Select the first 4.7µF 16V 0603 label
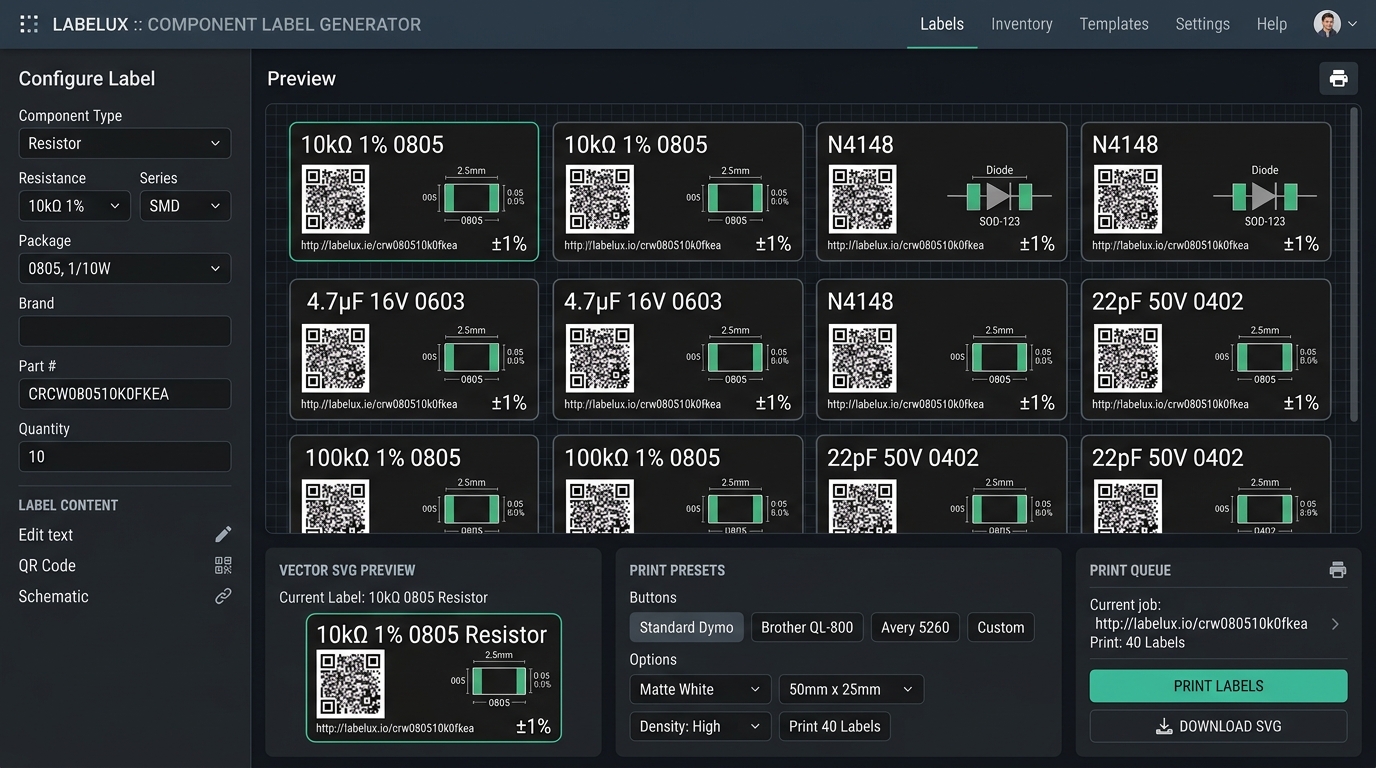The image size is (1376, 768). pos(414,349)
